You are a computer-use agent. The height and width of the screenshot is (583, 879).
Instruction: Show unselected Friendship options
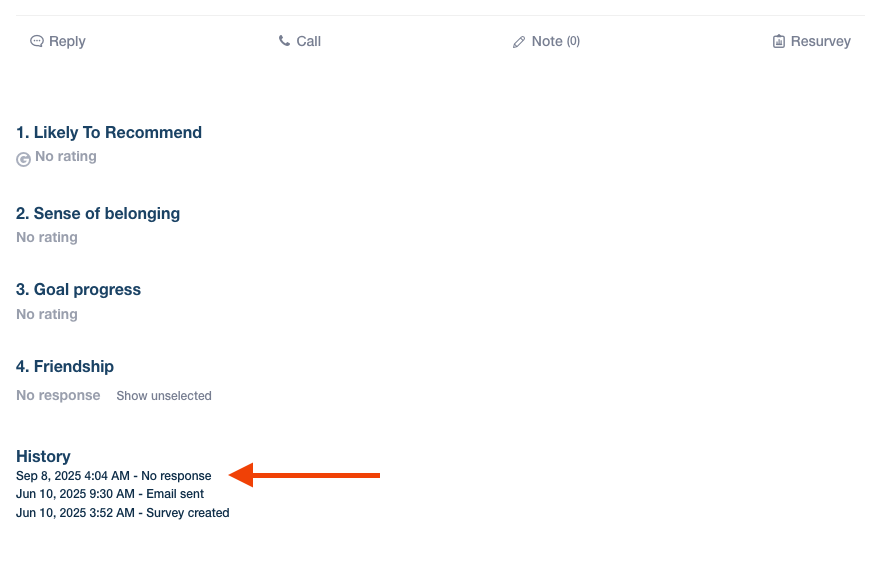tap(164, 396)
